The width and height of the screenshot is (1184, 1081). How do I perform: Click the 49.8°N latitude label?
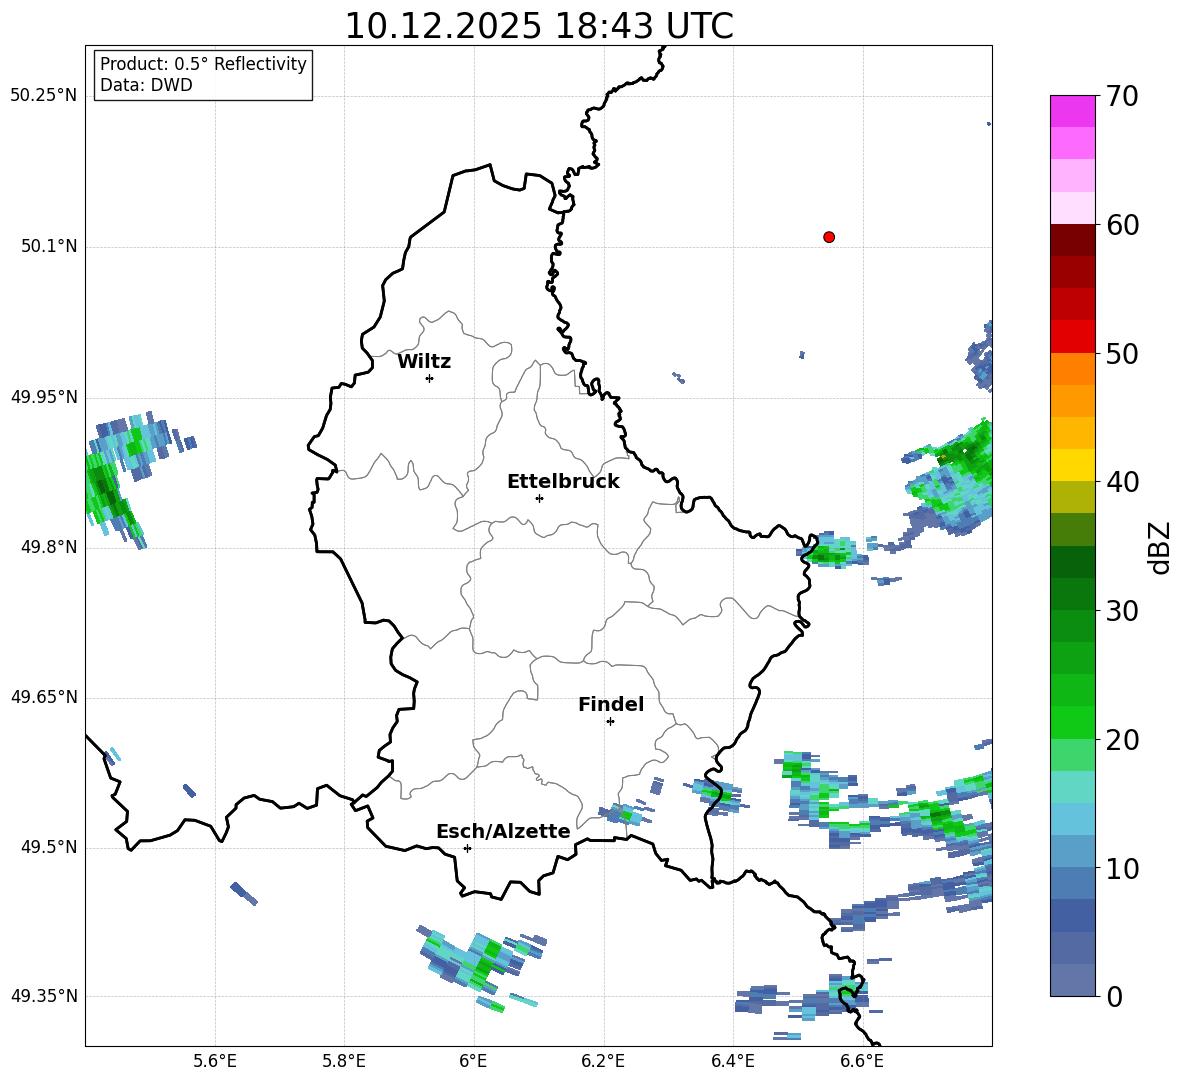49,547
